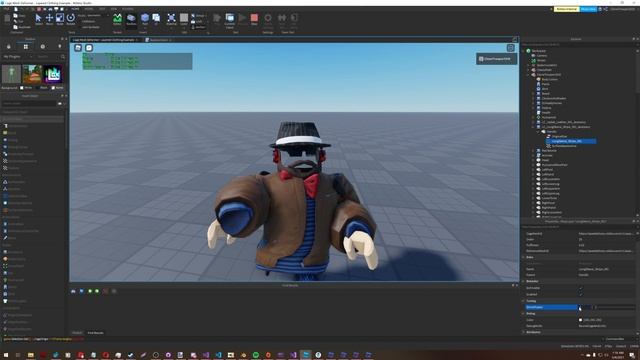The image size is (640, 360).
Task: Open the Material dropdown arrow
Action: (171, 28)
